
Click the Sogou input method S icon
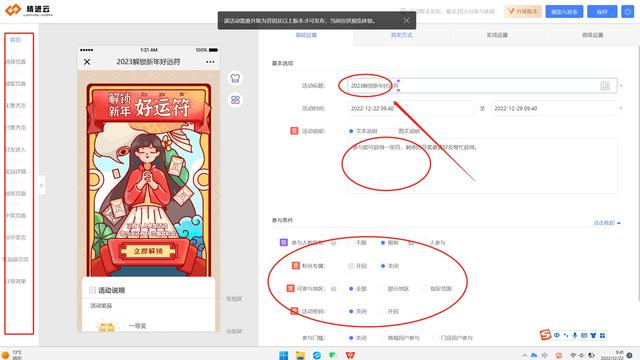(545, 335)
